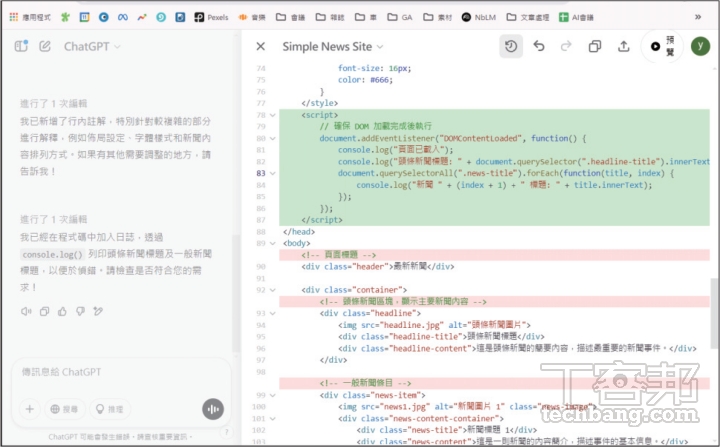Screen dimensions: 720x447
Task: Collapse the script block at line 78
Action: click(x=273, y=115)
